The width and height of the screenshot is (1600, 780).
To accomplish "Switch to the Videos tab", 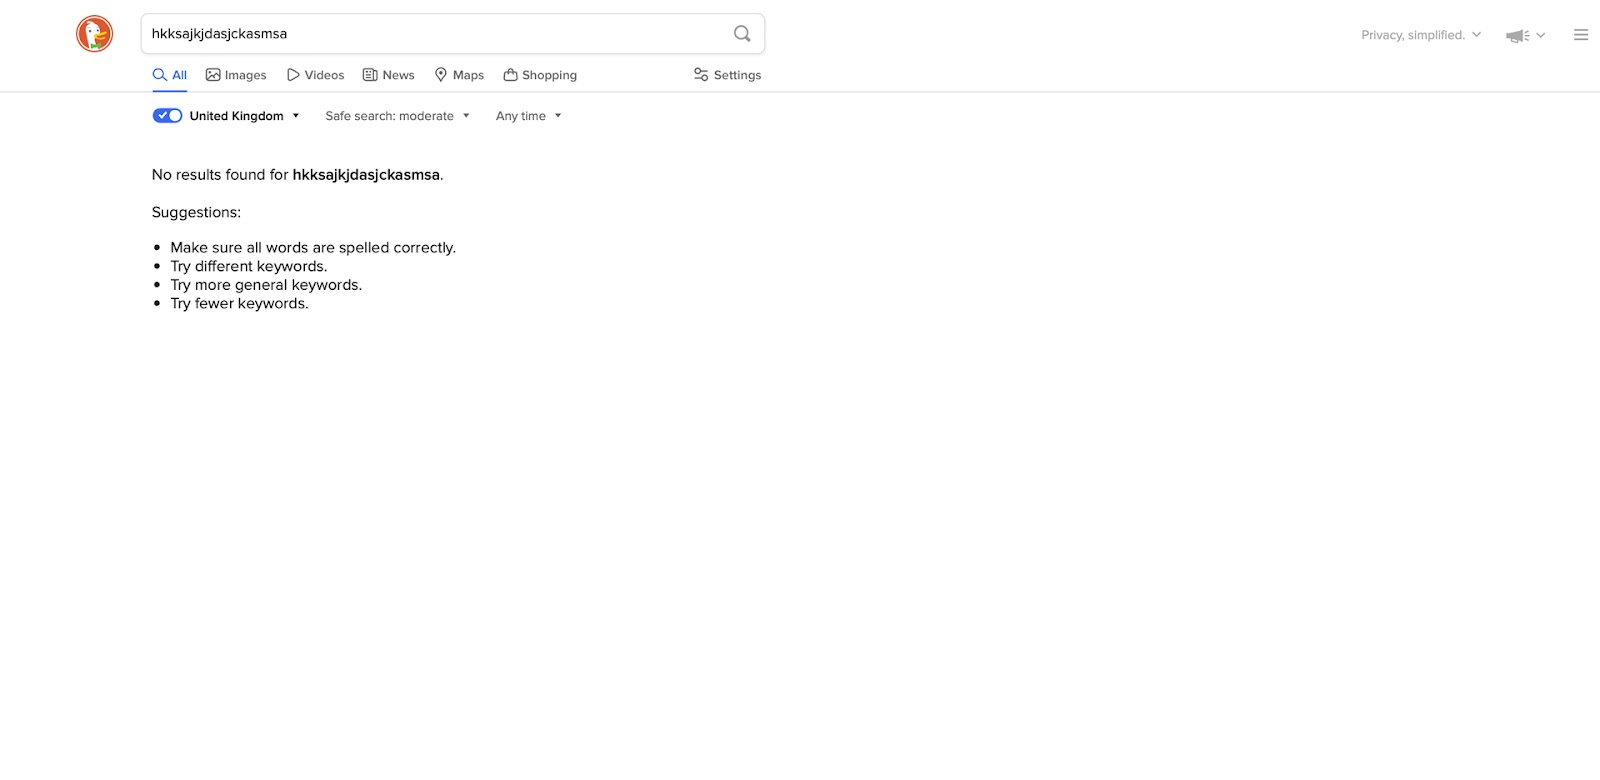I will click(315, 75).
